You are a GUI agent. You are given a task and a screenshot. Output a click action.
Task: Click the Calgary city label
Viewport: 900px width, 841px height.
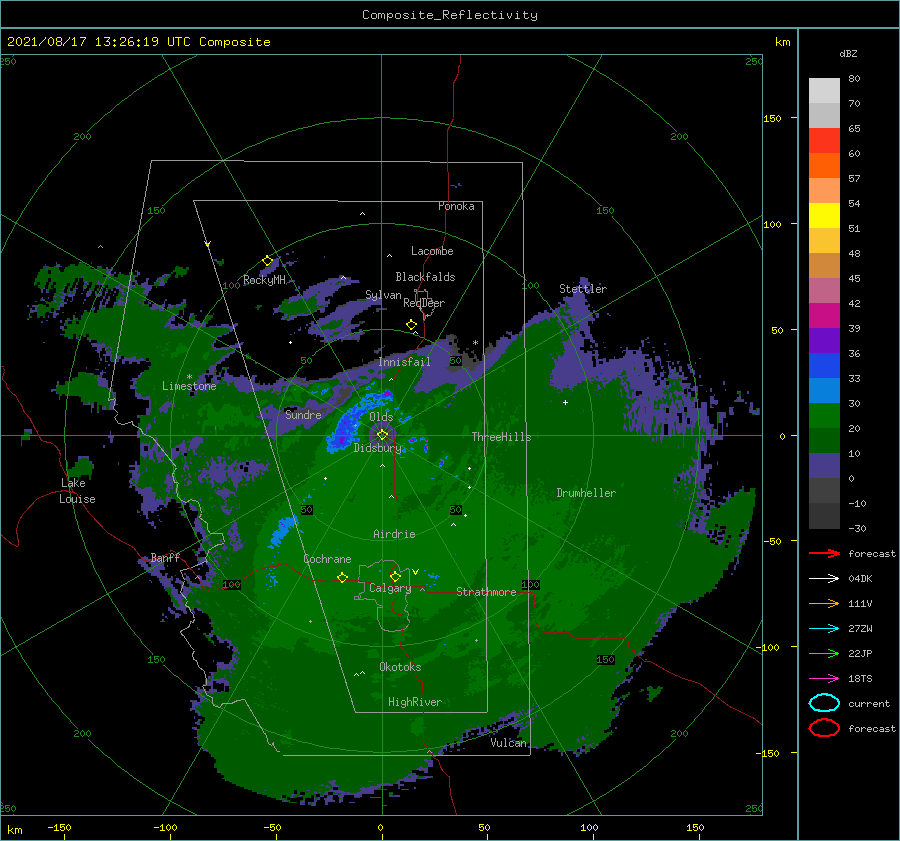[390, 588]
